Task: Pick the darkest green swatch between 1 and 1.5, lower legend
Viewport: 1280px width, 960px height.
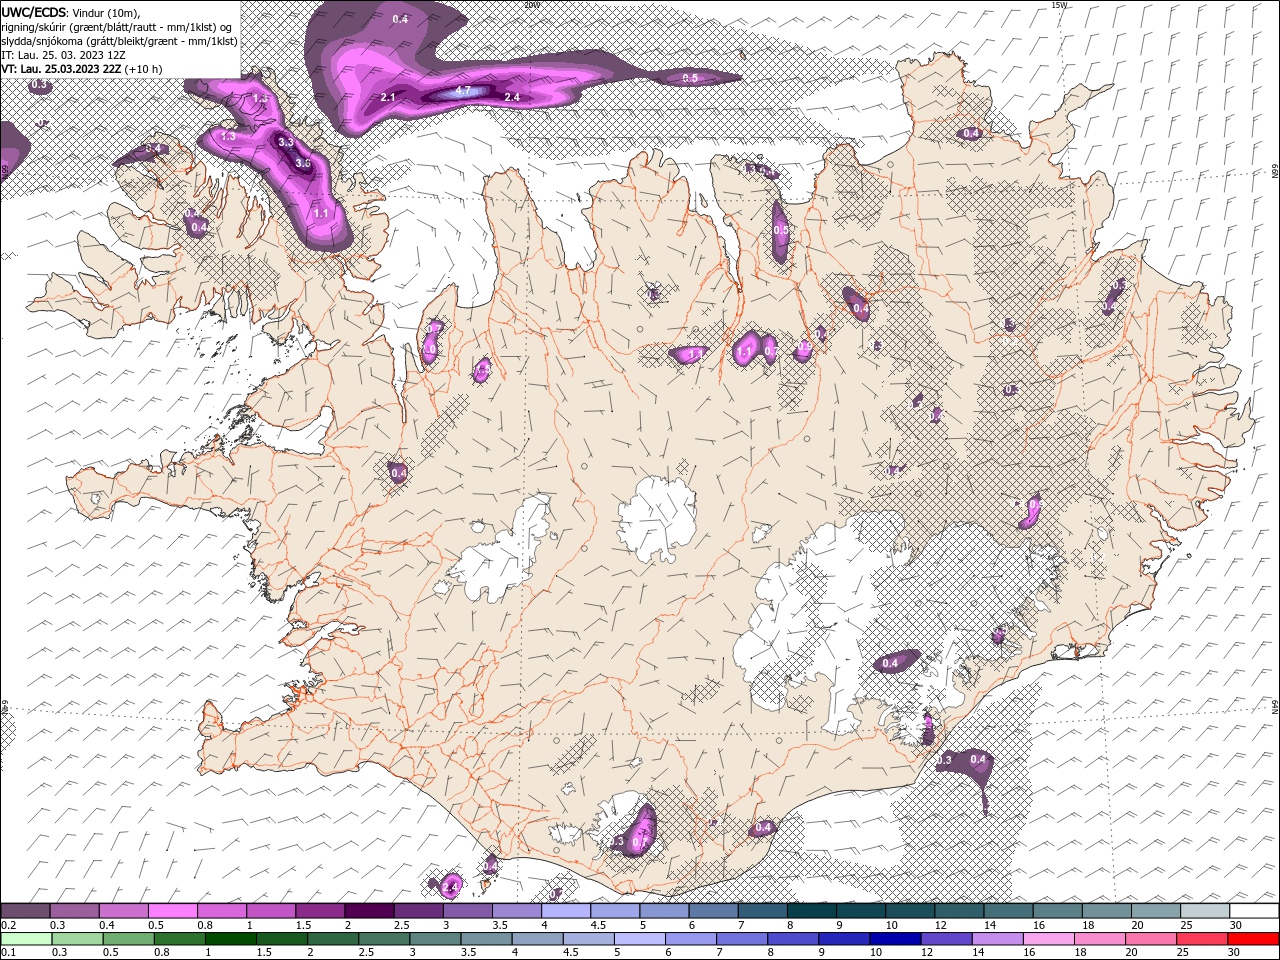Action: click(x=230, y=939)
